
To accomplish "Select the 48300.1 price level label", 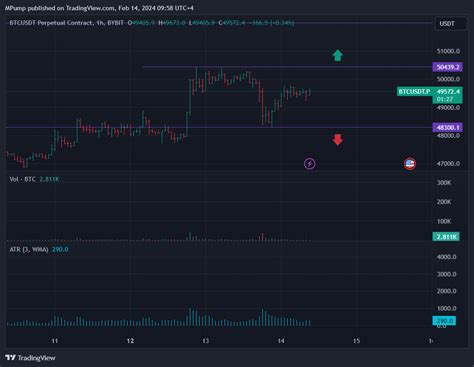I will 447,127.
